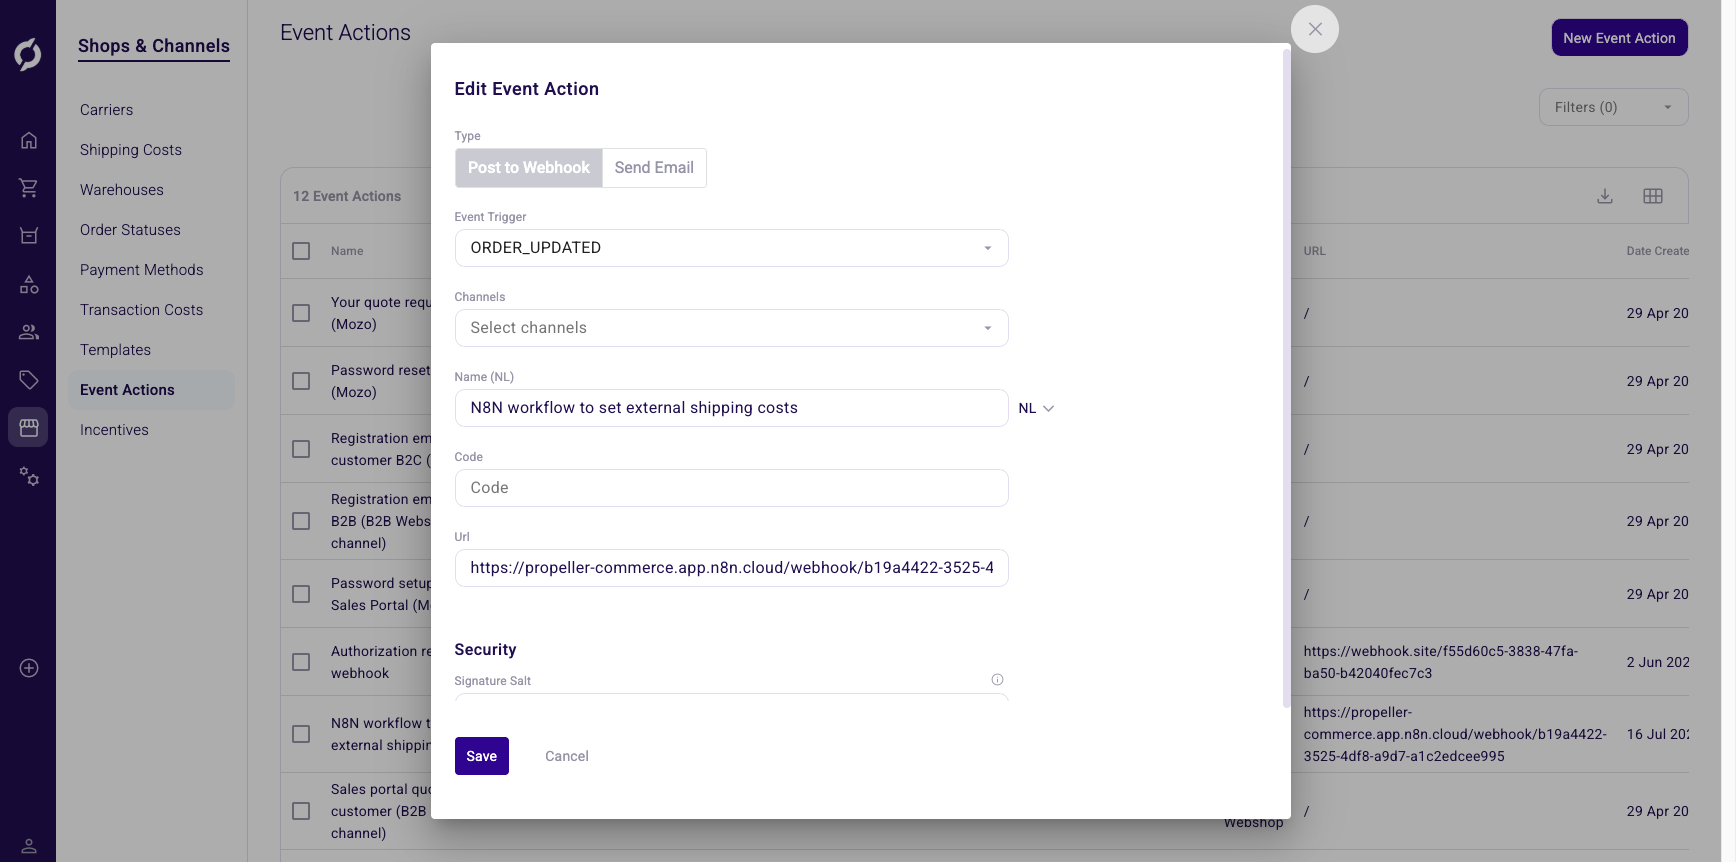Open the Select channels dropdown

pyautogui.click(x=731, y=328)
